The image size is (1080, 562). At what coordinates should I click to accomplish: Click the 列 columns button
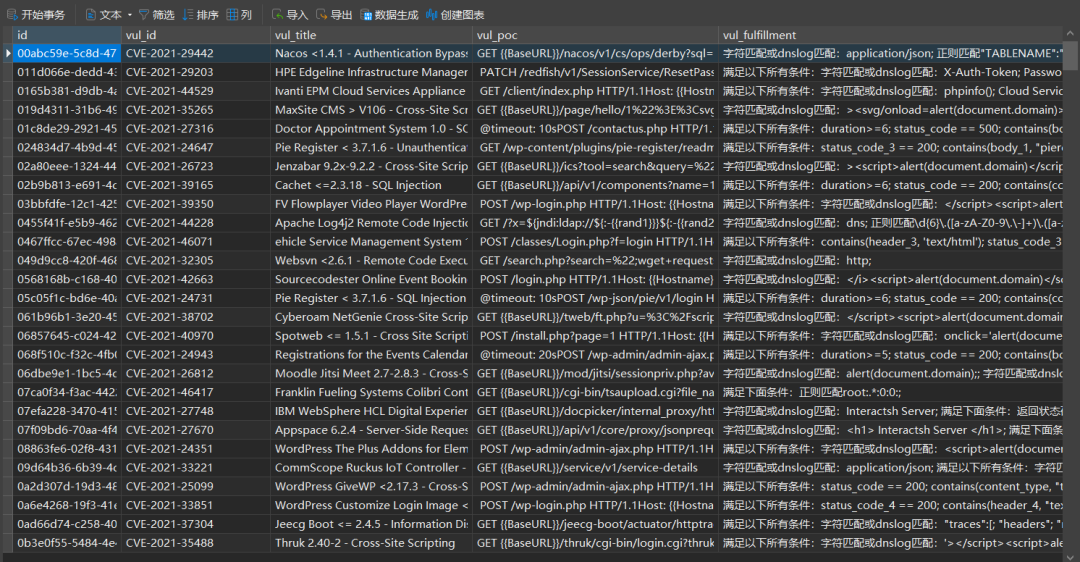pyautogui.click(x=239, y=14)
